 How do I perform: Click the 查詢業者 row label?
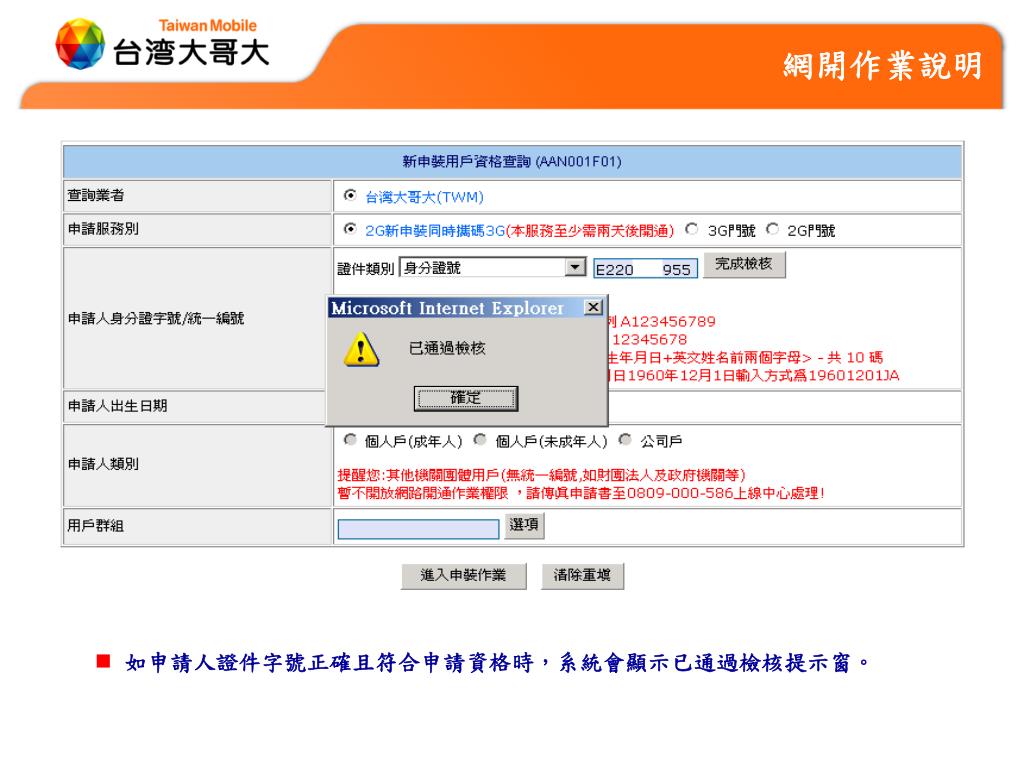(96, 195)
